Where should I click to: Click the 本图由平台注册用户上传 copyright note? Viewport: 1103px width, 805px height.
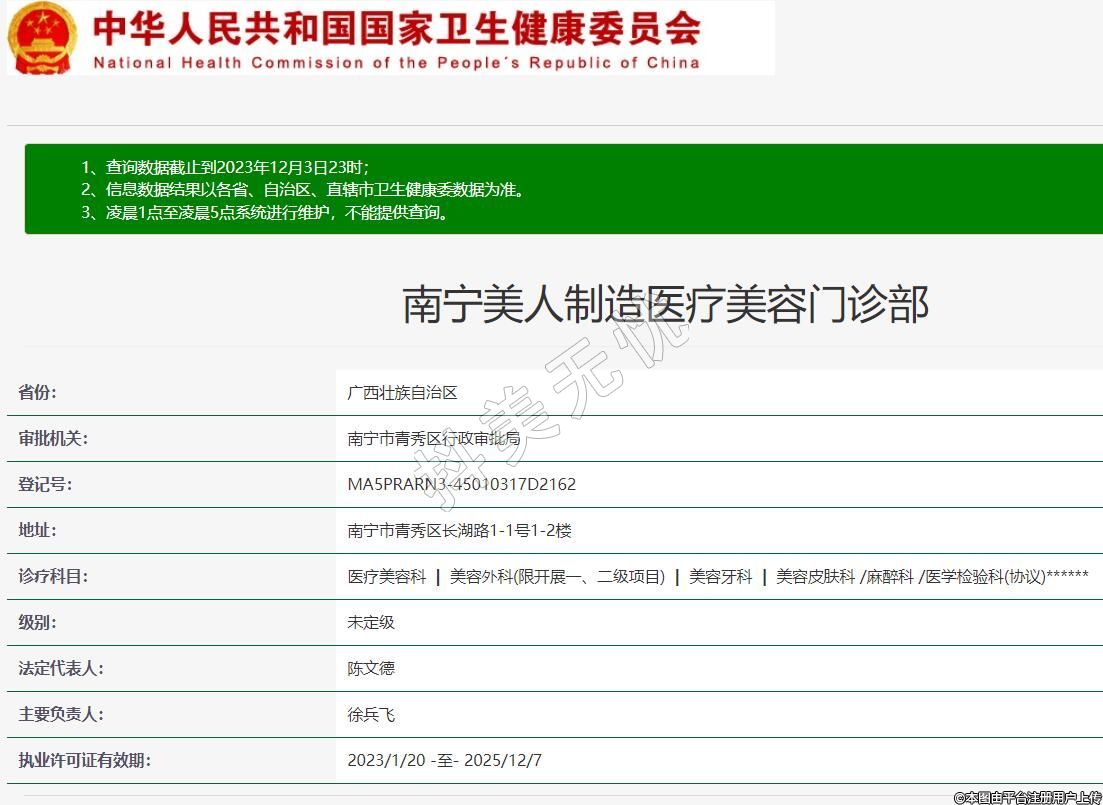pyautogui.click(x=1027, y=797)
